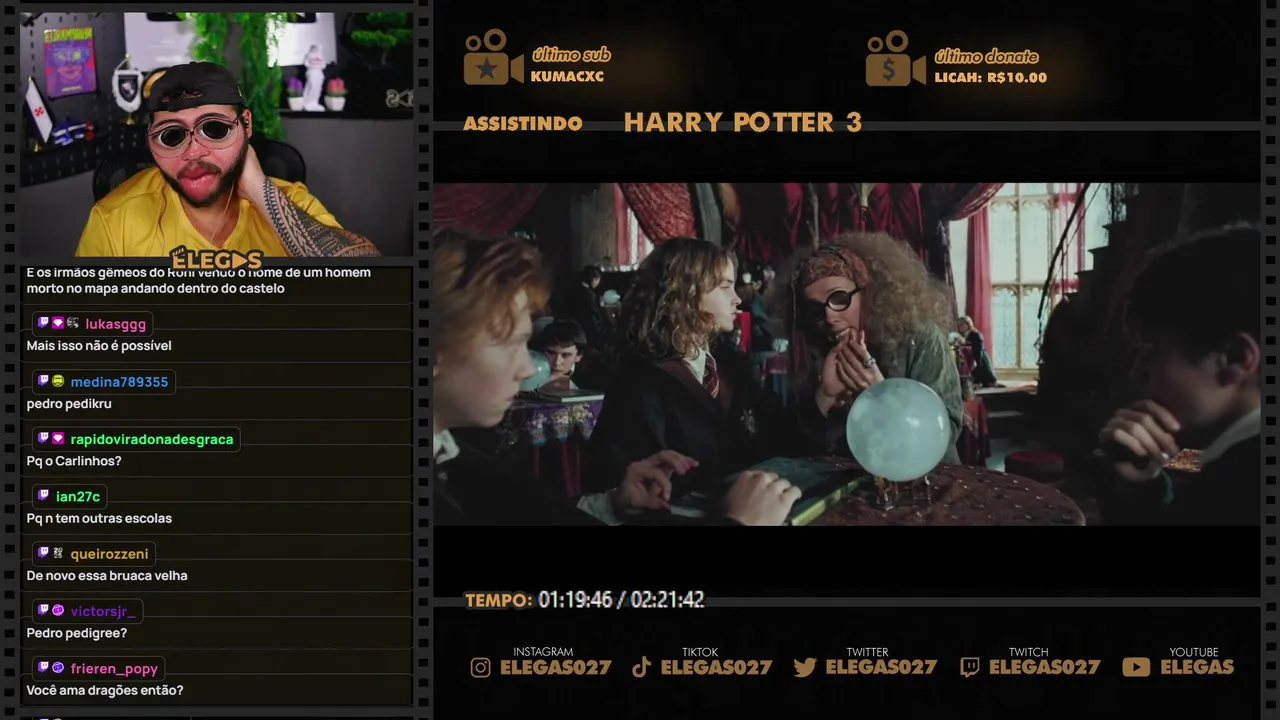
Task: Click message 'Pedro pedigree?'
Action: click(76, 633)
